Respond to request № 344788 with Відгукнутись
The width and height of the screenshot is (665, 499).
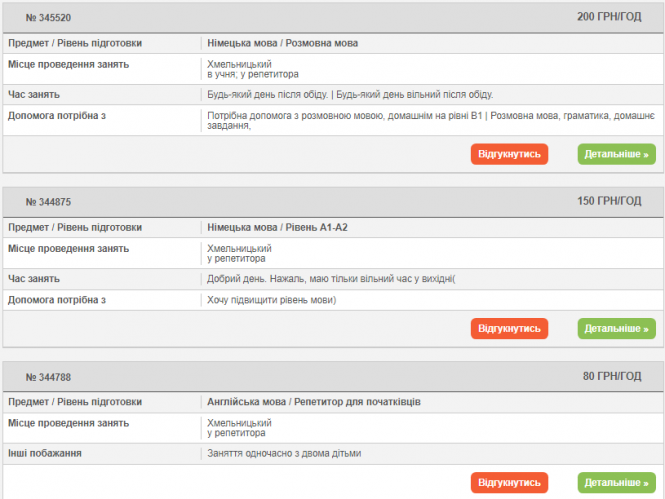[x=509, y=483]
